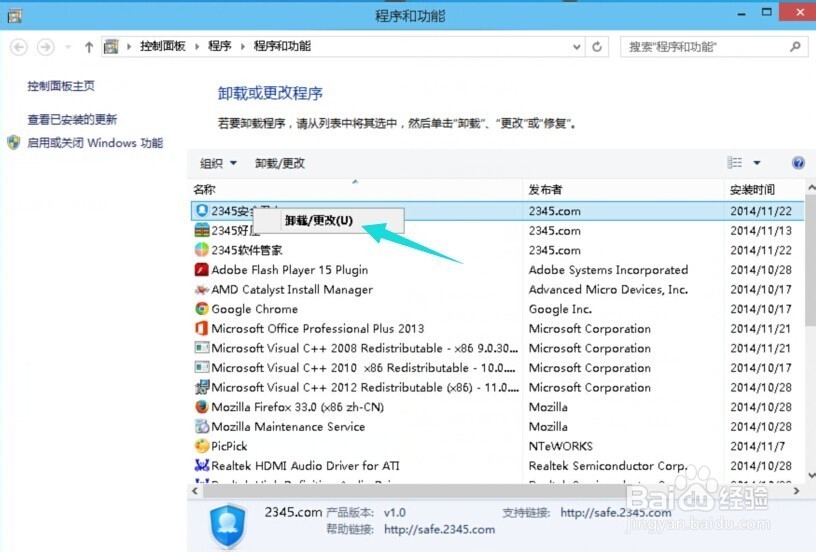
Task: Select the Visual C++ 2012 icon
Action: tap(202, 387)
